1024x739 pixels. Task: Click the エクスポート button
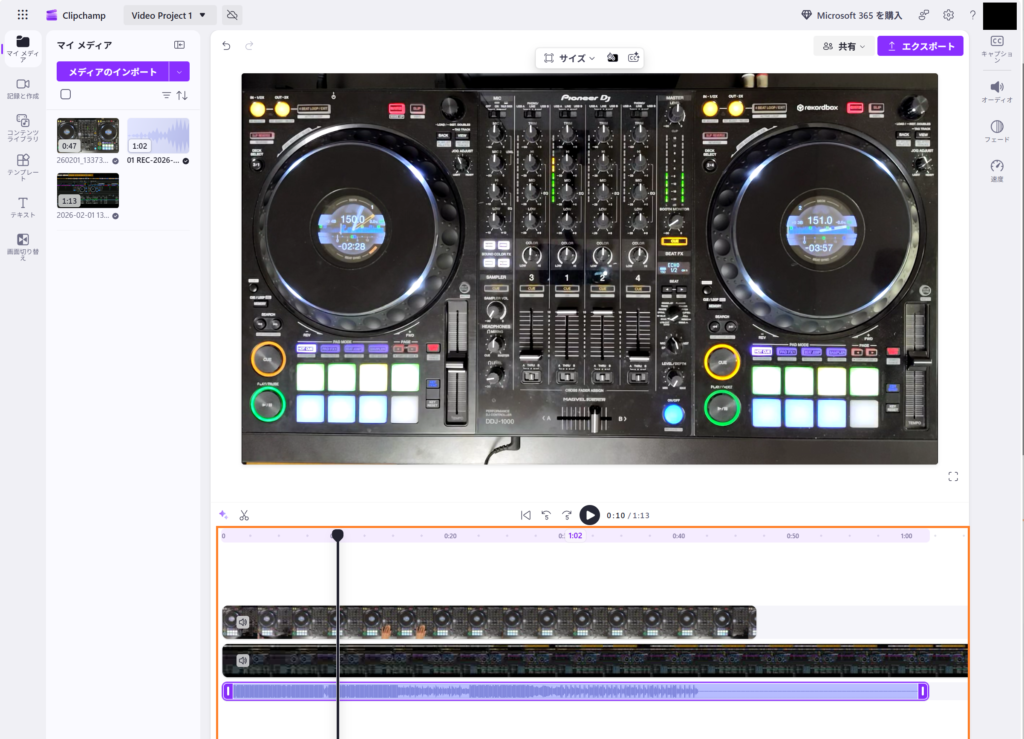tap(920, 46)
